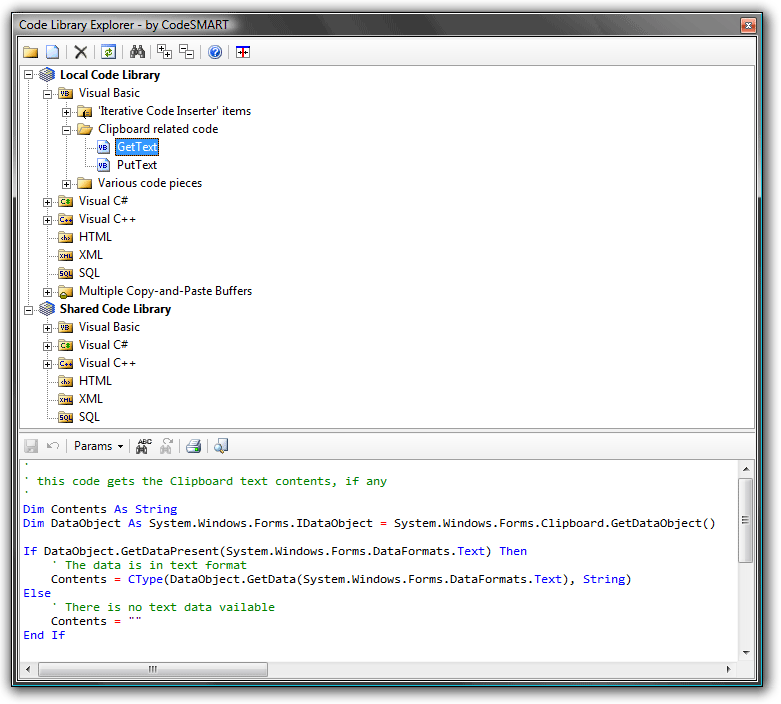Click the undo arrow icon
The width and height of the screenshot is (781, 704).
pos(53,445)
